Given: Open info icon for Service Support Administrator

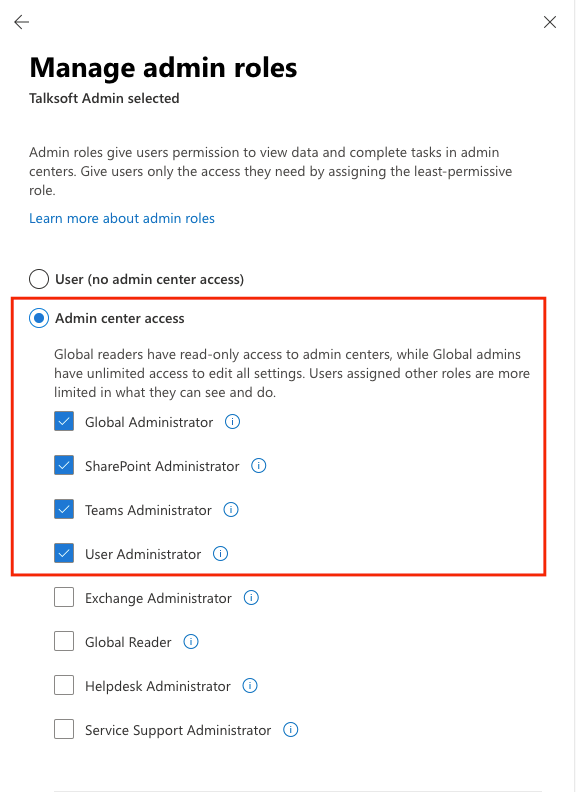Looking at the screenshot, I should pyautogui.click(x=291, y=730).
